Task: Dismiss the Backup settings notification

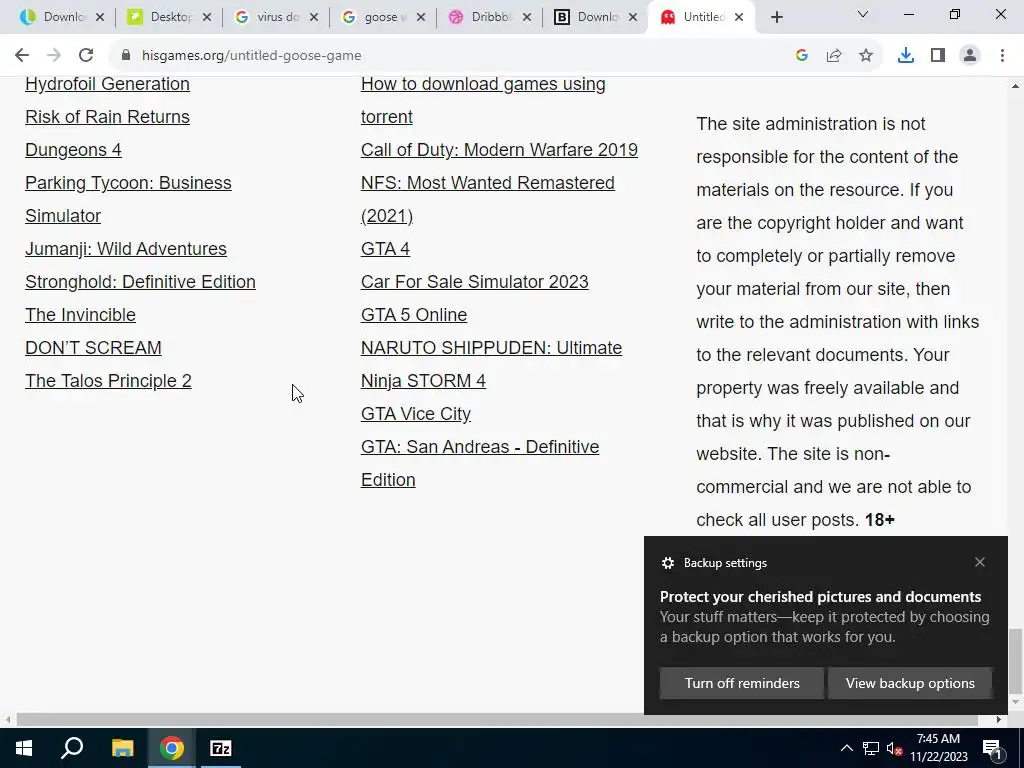Action: point(980,562)
